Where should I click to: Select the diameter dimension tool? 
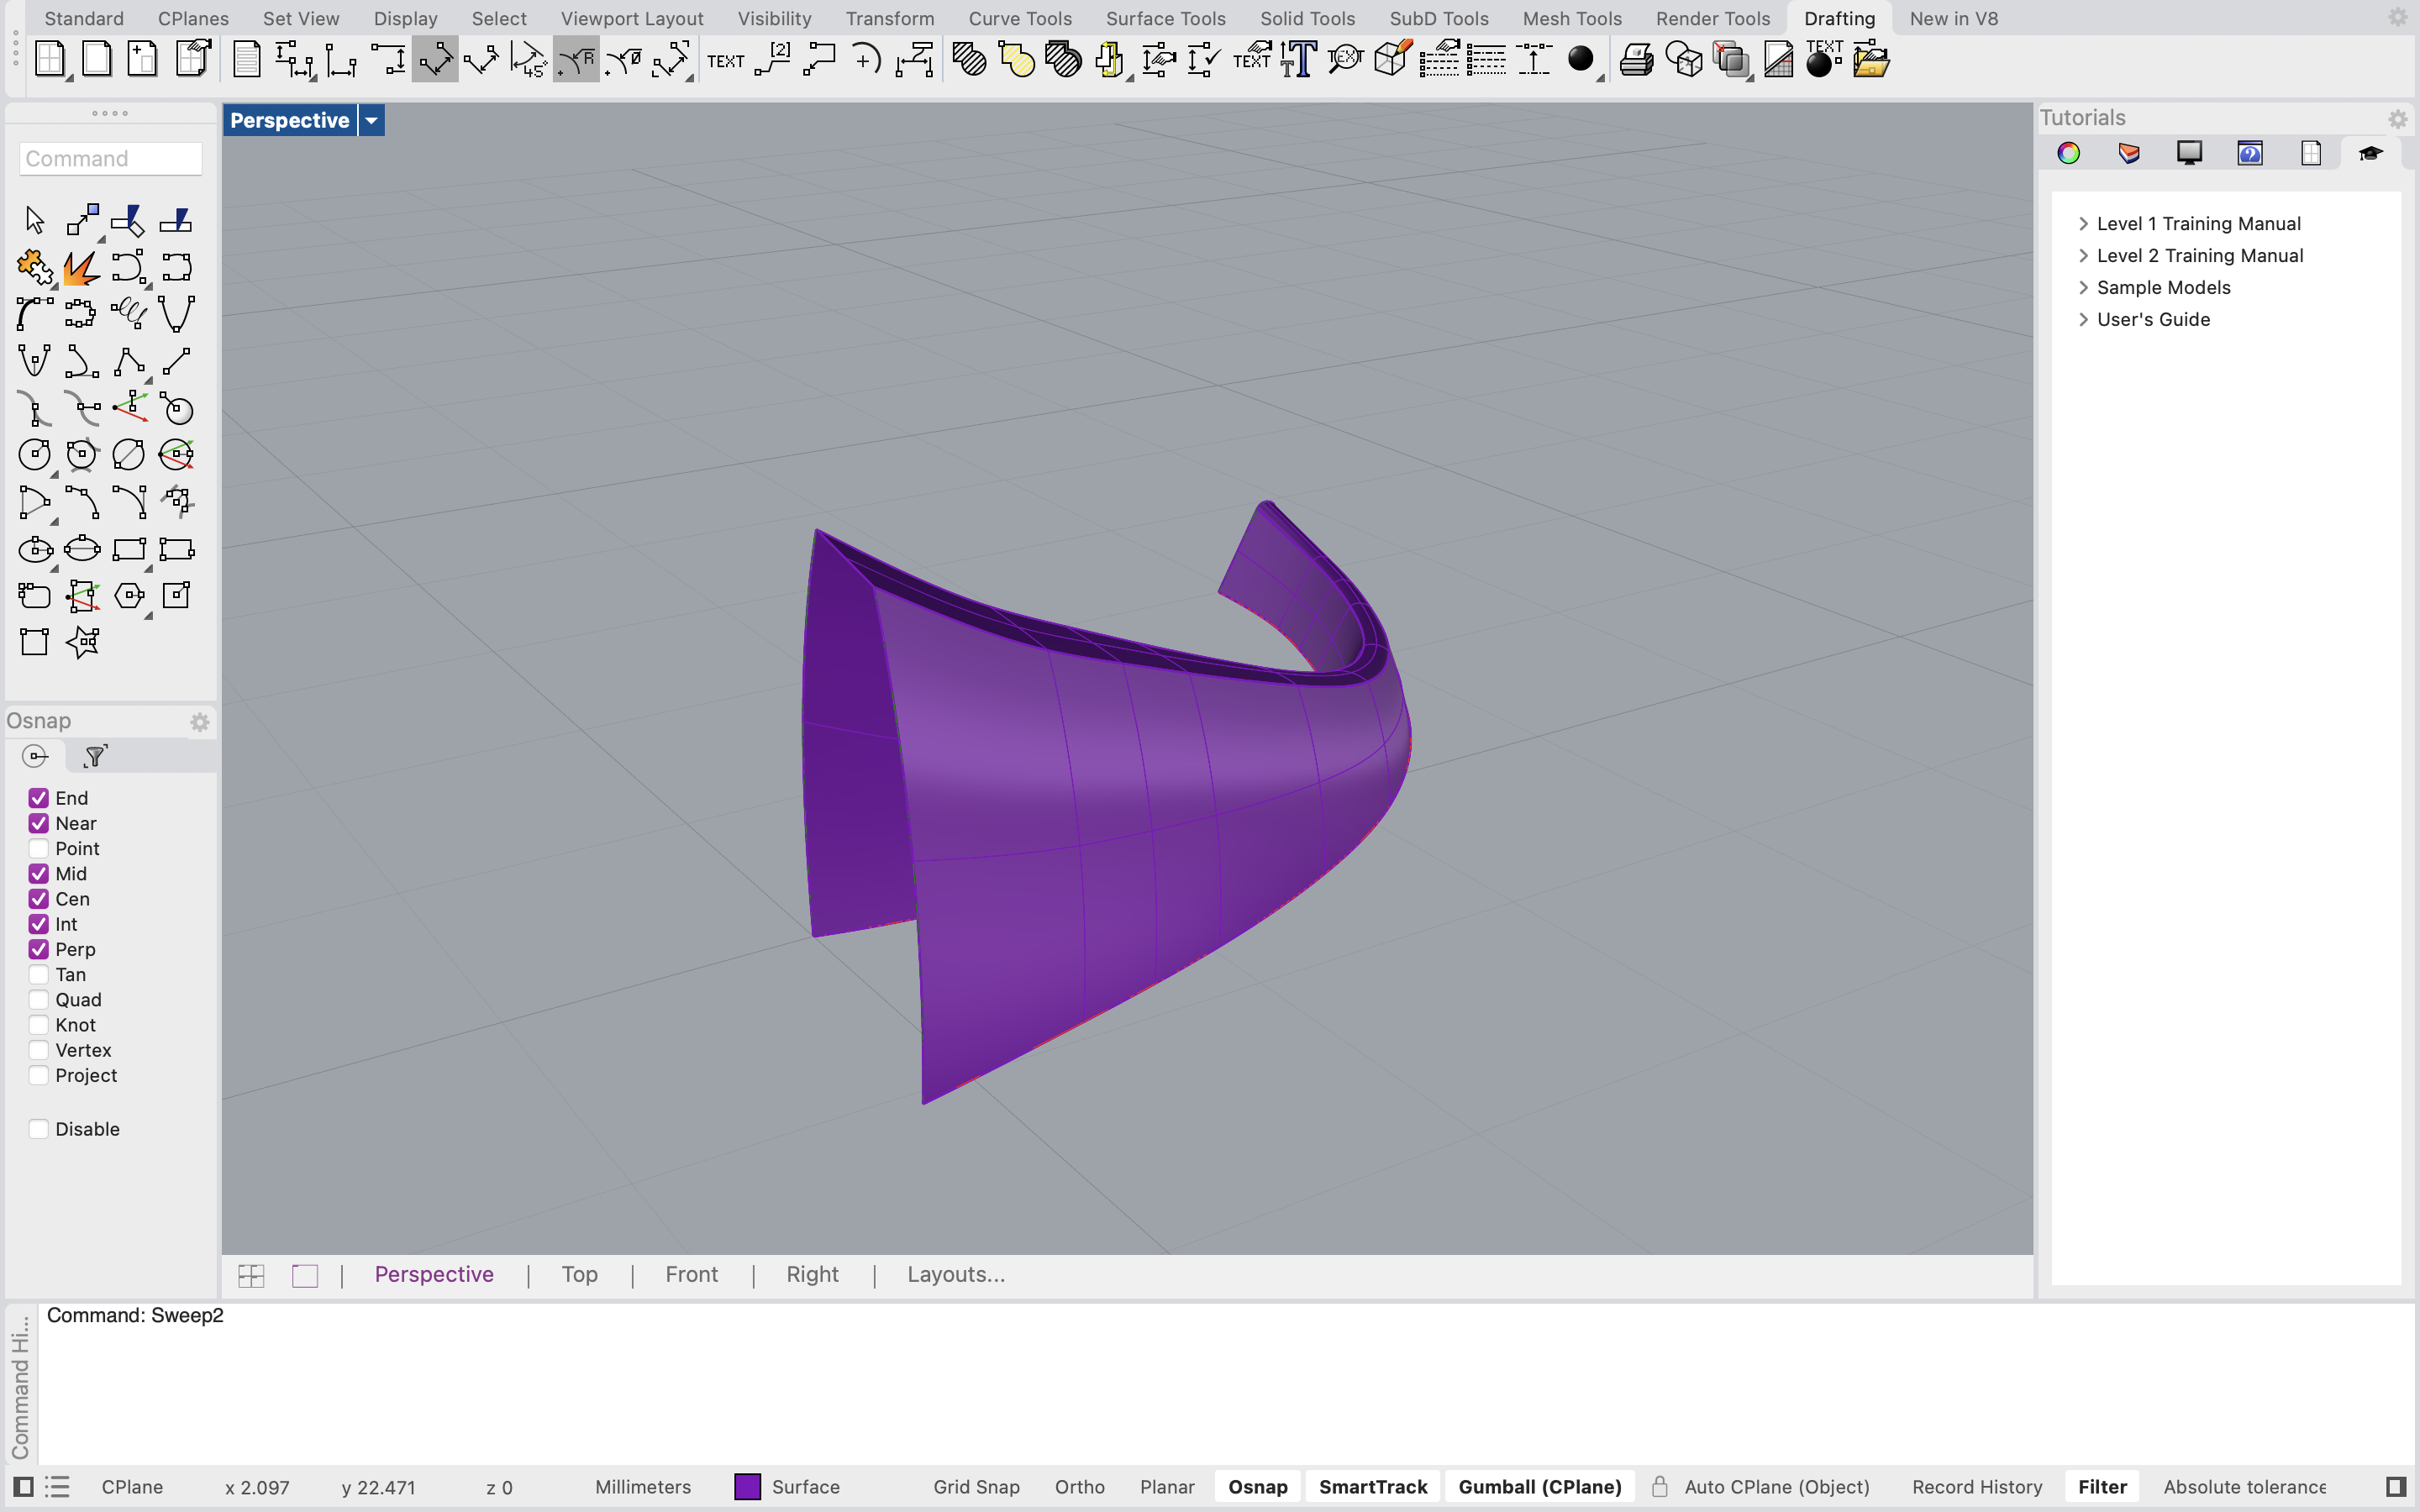[624, 60]
